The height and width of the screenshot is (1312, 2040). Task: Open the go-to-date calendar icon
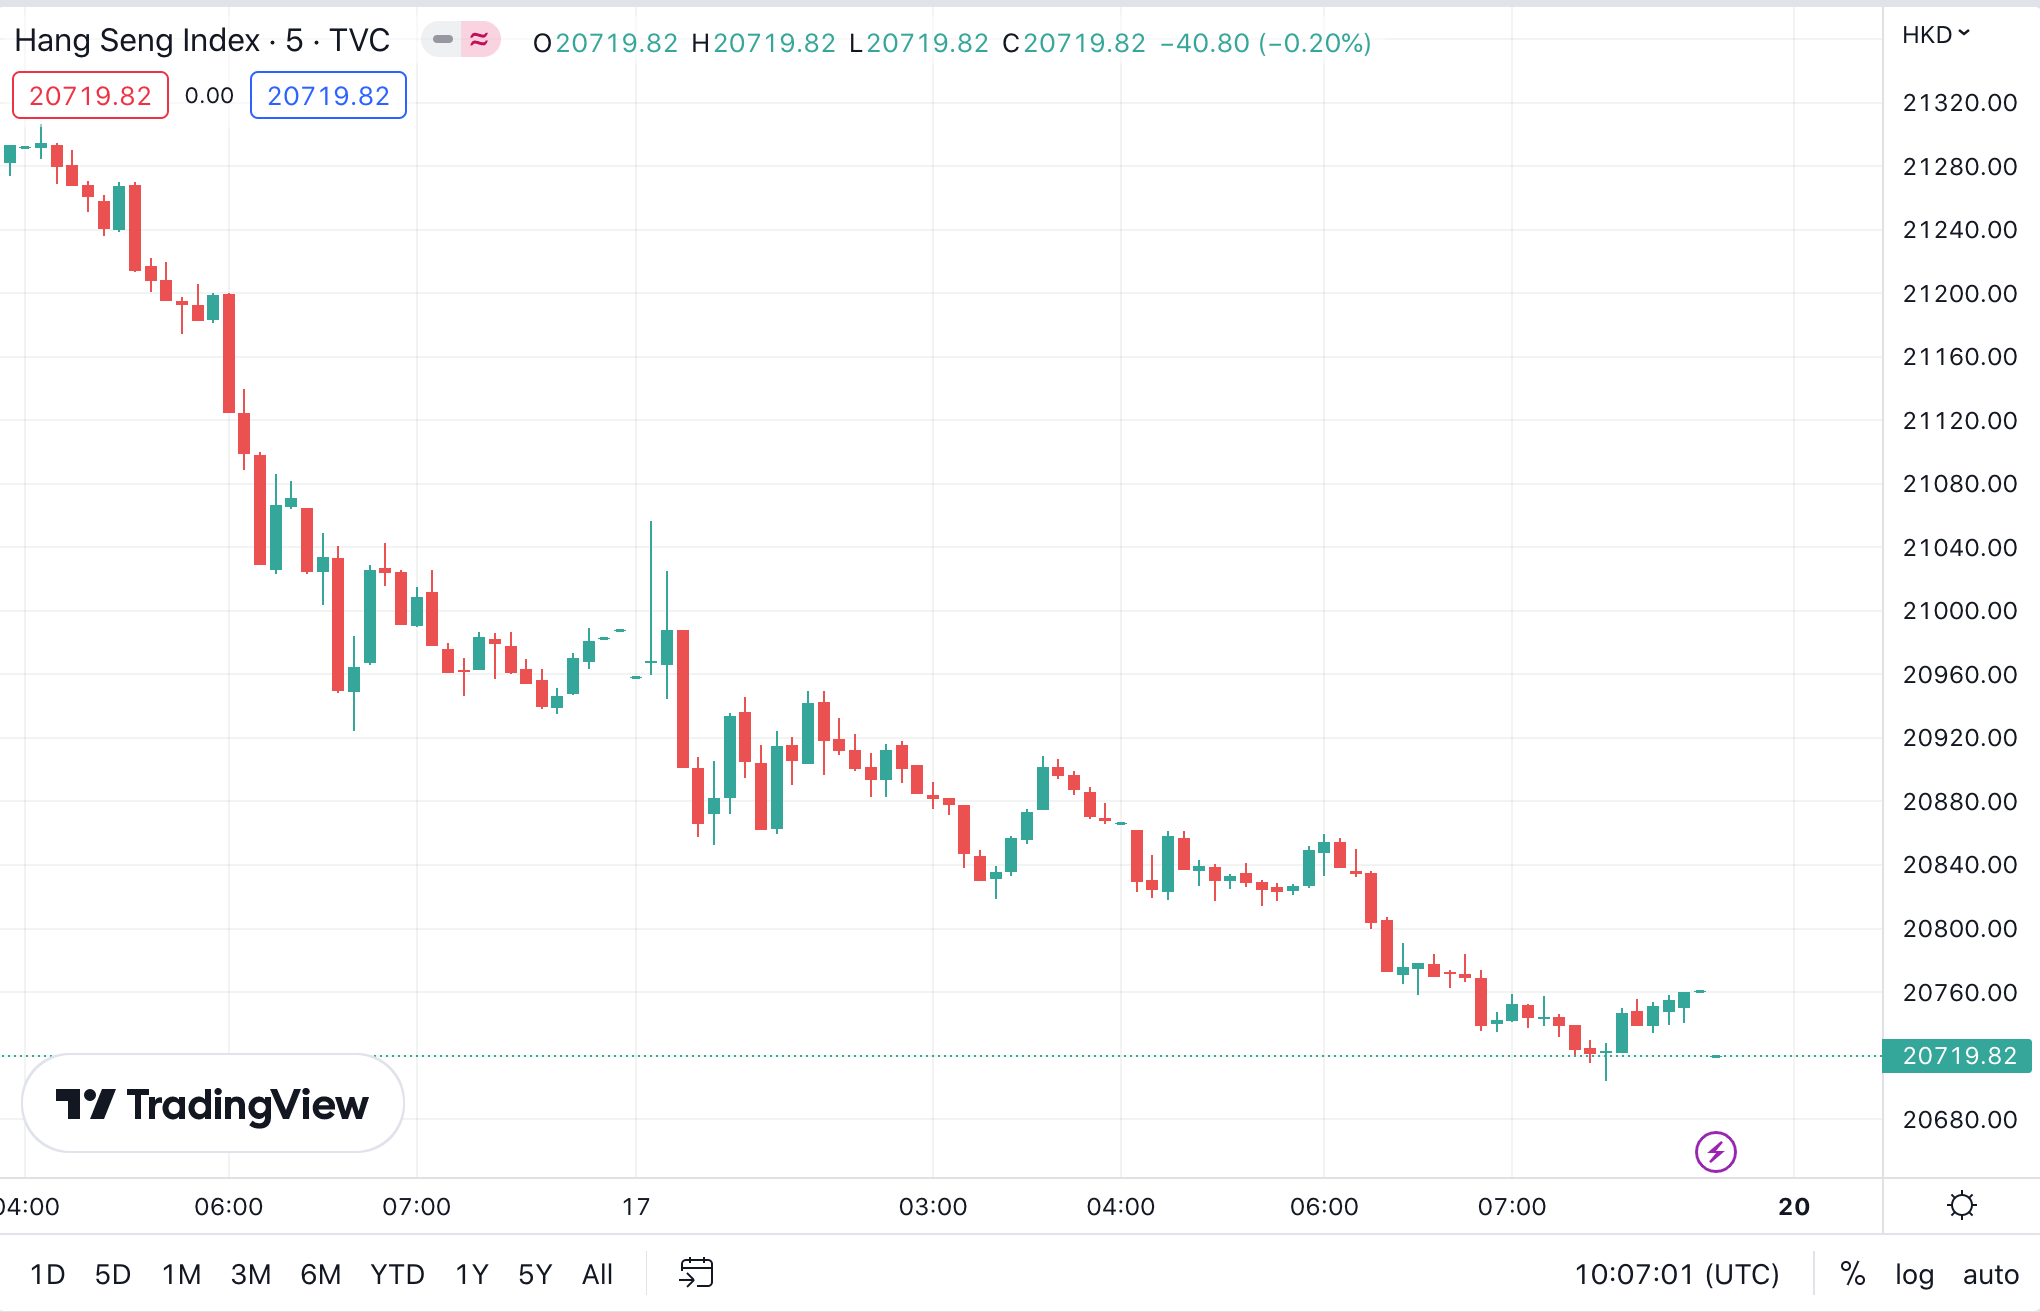[696, 1273]
